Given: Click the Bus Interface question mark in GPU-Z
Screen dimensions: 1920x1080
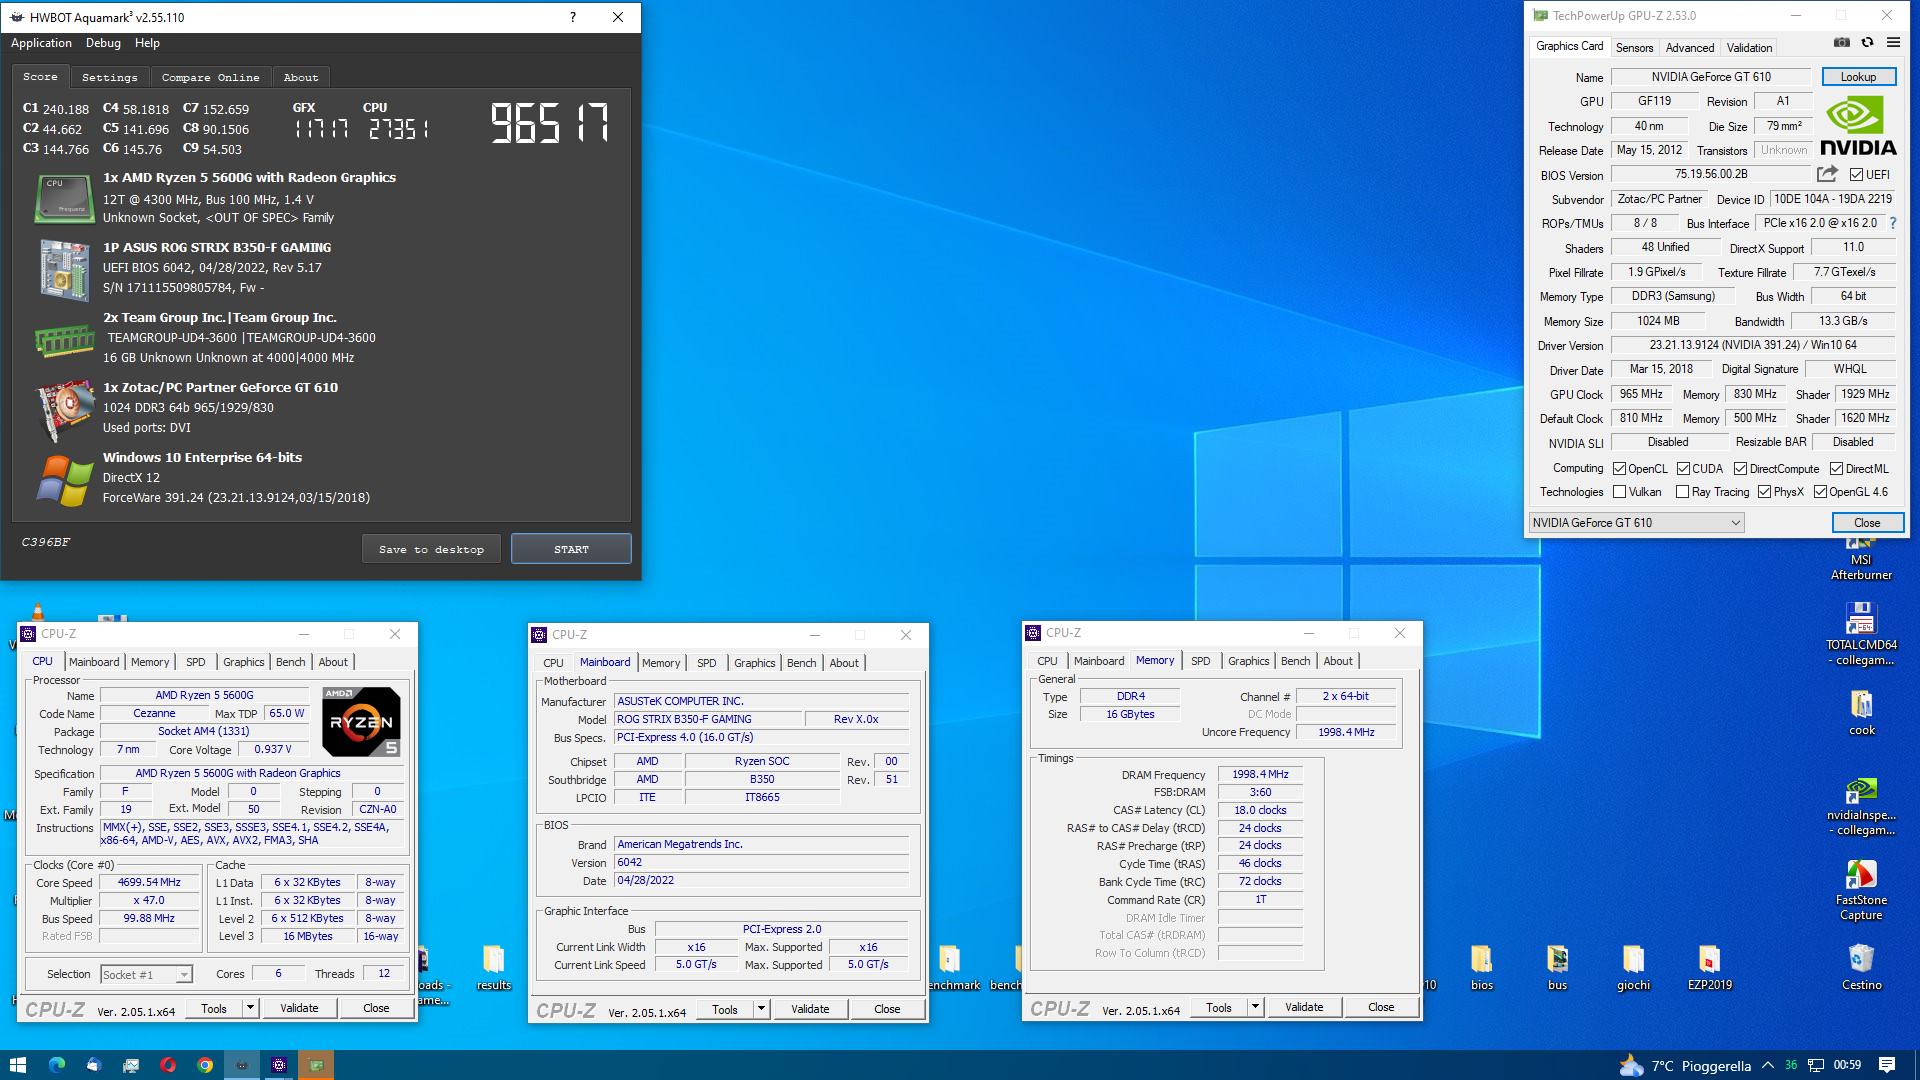Looking at the screenshot, I should click(1893, 223).
